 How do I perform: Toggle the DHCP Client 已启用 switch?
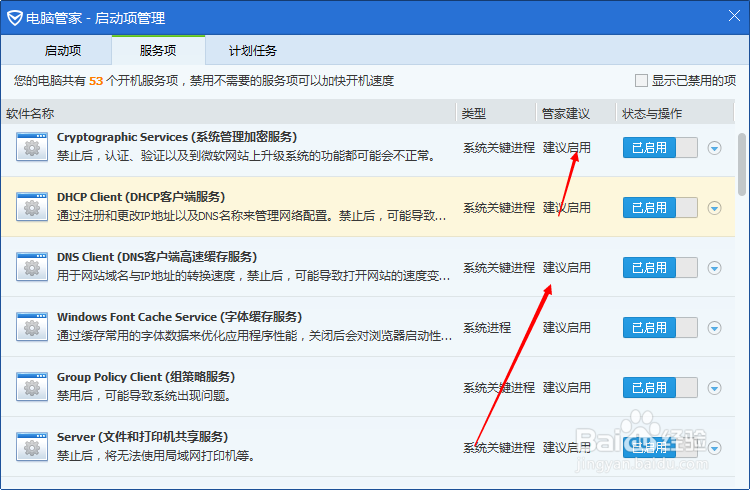660,208
